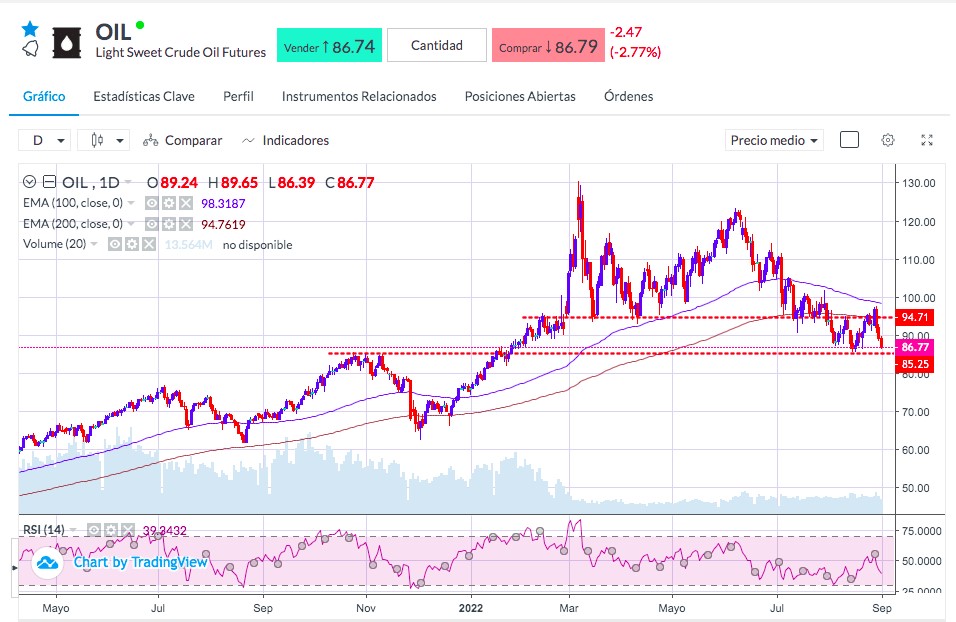Click the Light Sweet Crude Oil Futures title
The image size is (956, 622).
pyautogui.click(x=181, y=52)
